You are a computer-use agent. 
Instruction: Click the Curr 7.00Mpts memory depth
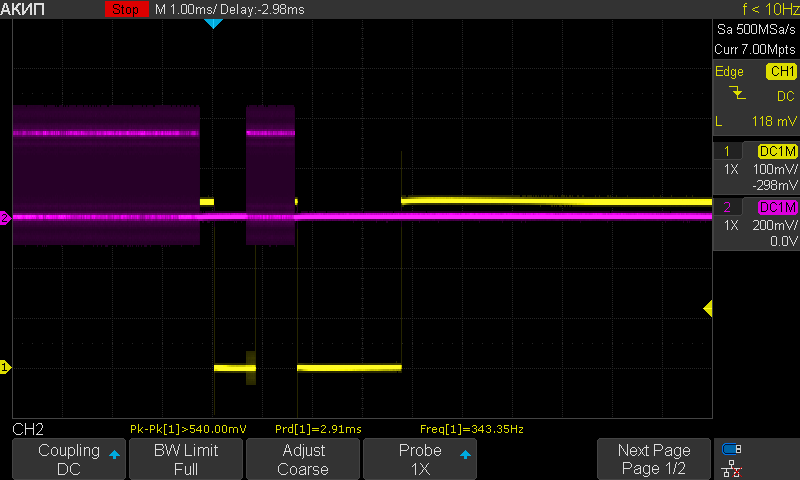755,49
